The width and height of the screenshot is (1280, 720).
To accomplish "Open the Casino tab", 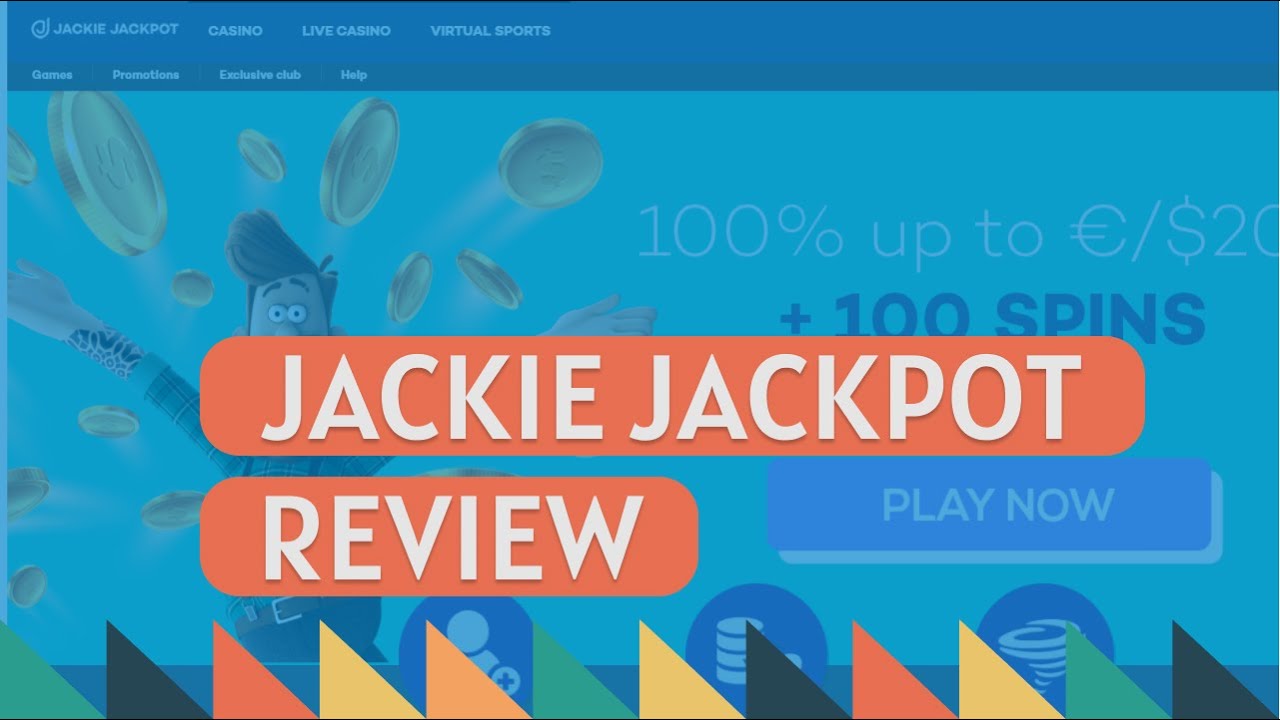I will [x=235, y=31].
